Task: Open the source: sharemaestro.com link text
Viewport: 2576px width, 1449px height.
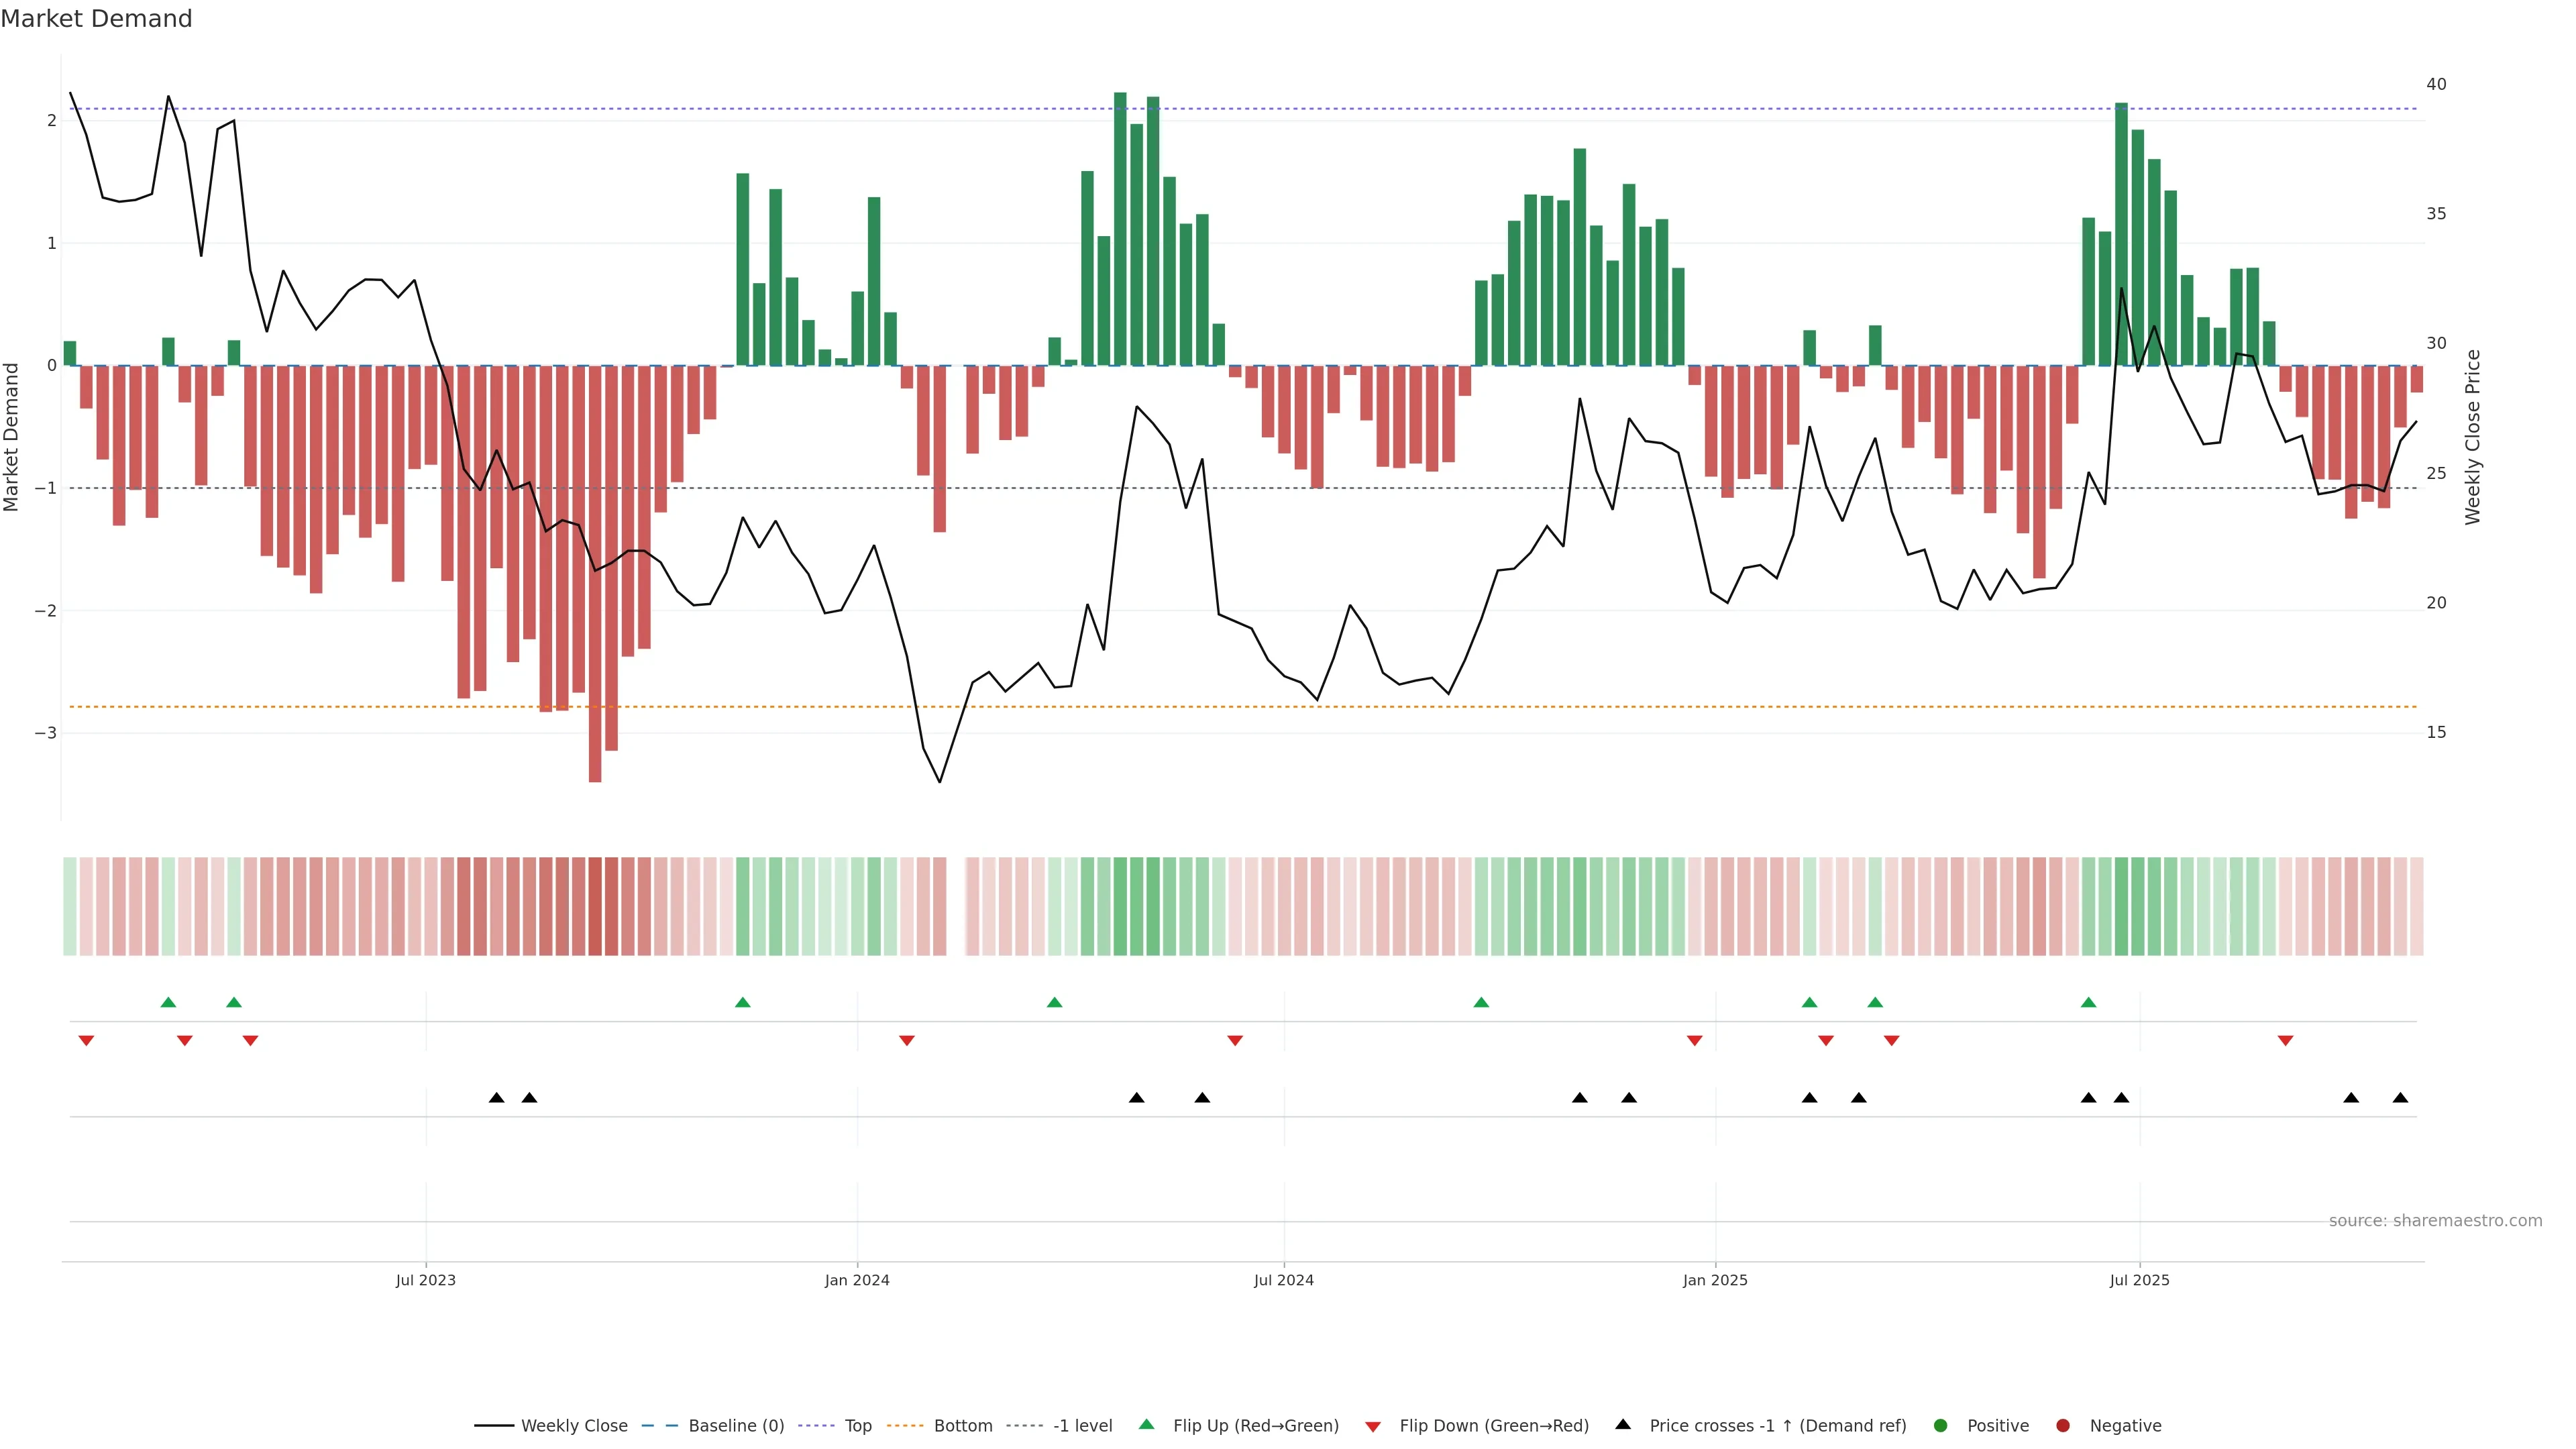Action: point(2435,1221)
